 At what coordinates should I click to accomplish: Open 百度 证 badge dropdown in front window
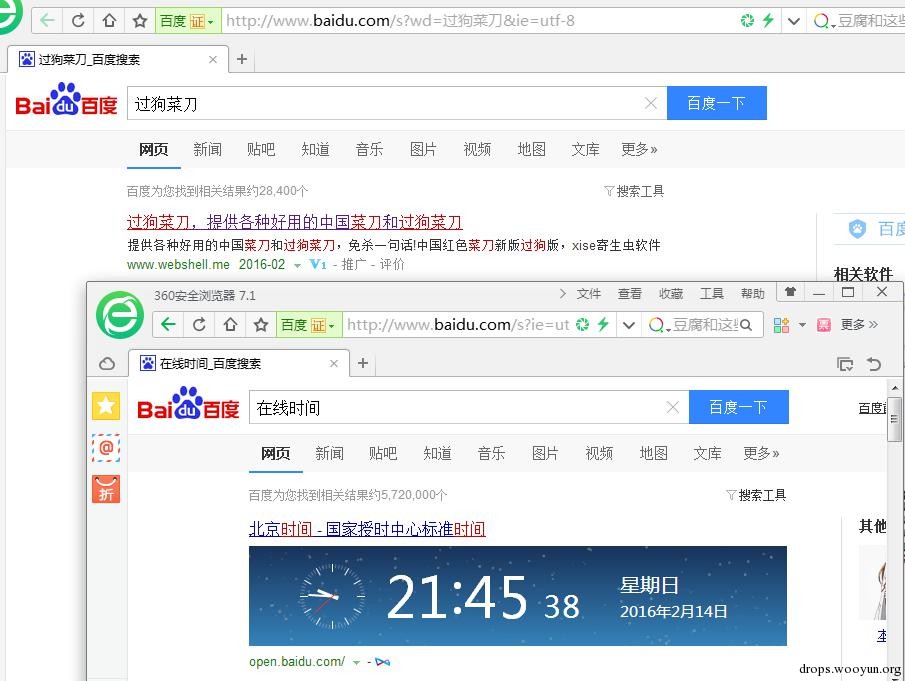(309, 325)
